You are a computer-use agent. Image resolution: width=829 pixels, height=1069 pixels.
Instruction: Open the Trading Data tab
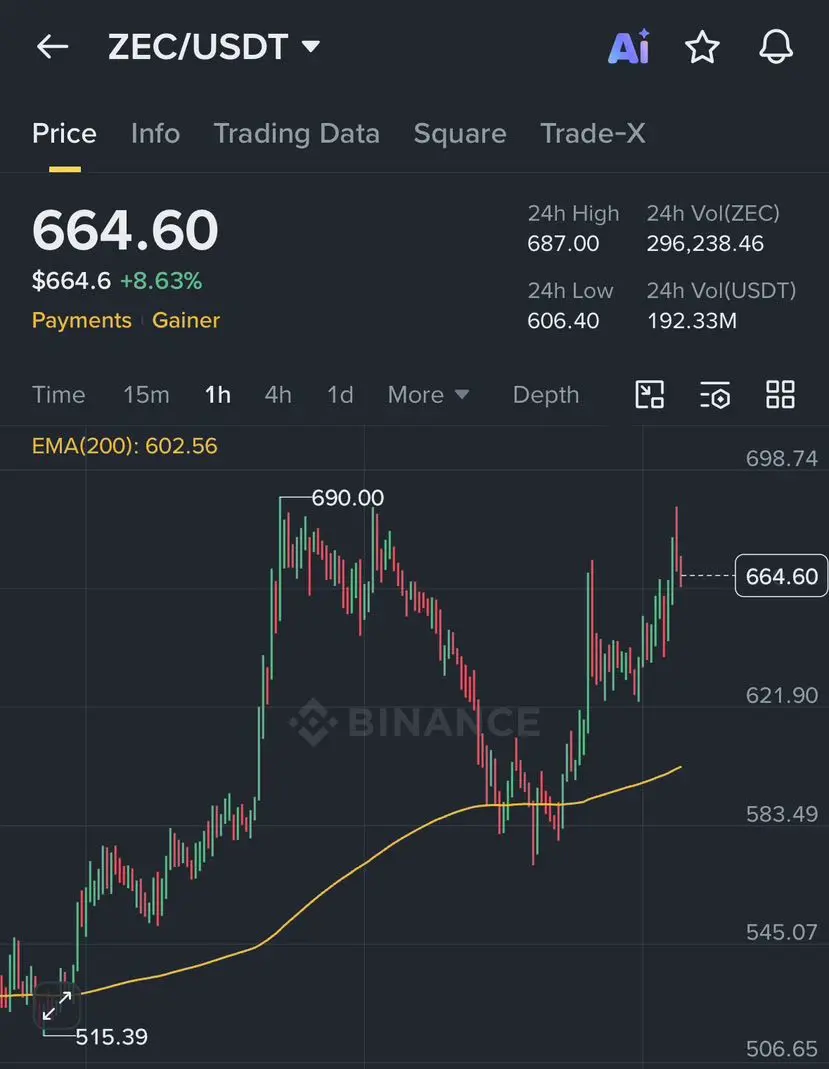click(297, 134)
